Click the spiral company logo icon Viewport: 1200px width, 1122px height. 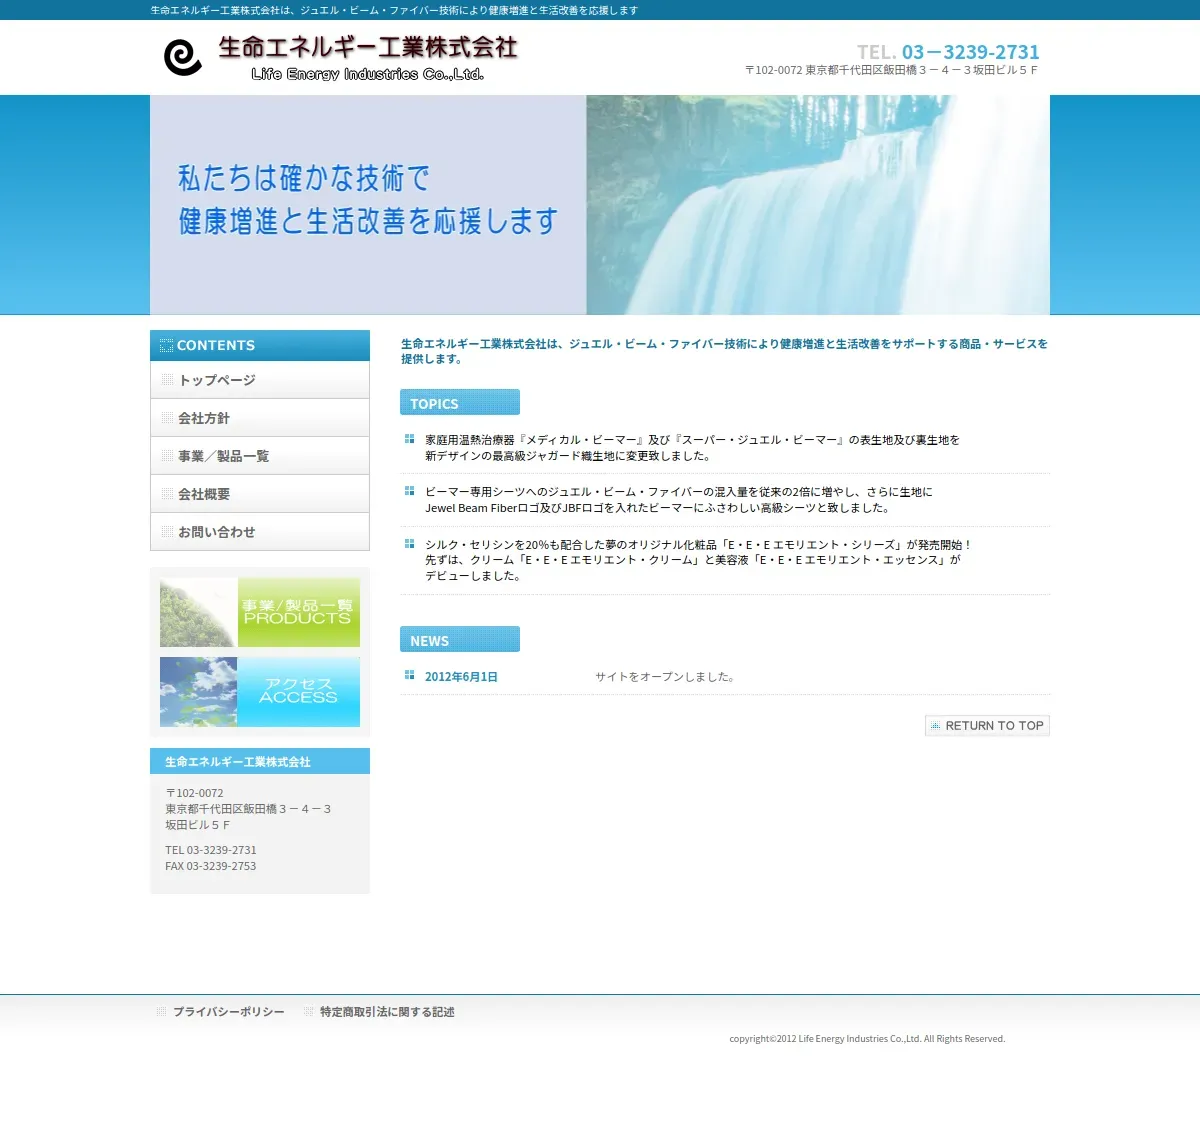[x=183, y=58]
